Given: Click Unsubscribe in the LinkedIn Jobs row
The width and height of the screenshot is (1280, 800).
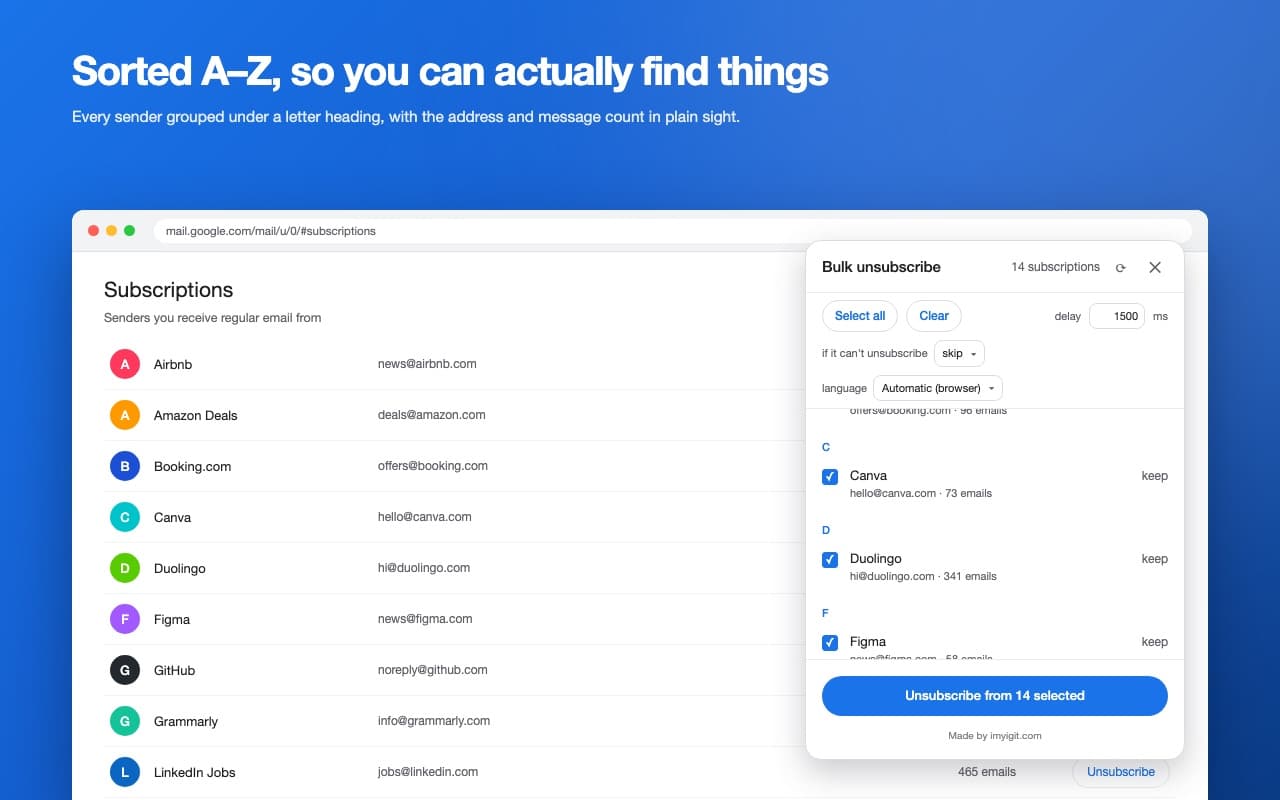Looking at the screenshot, I should click(x=1121, y=772).
